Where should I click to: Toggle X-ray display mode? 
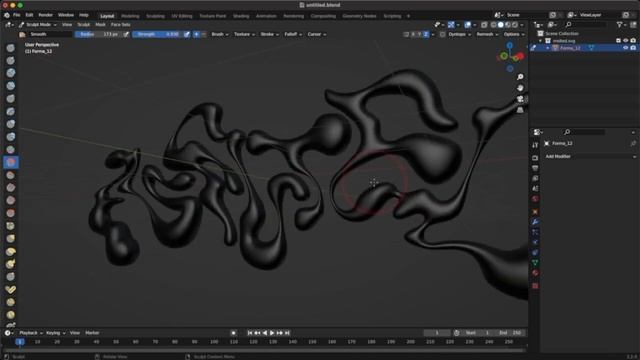(484, 25)
